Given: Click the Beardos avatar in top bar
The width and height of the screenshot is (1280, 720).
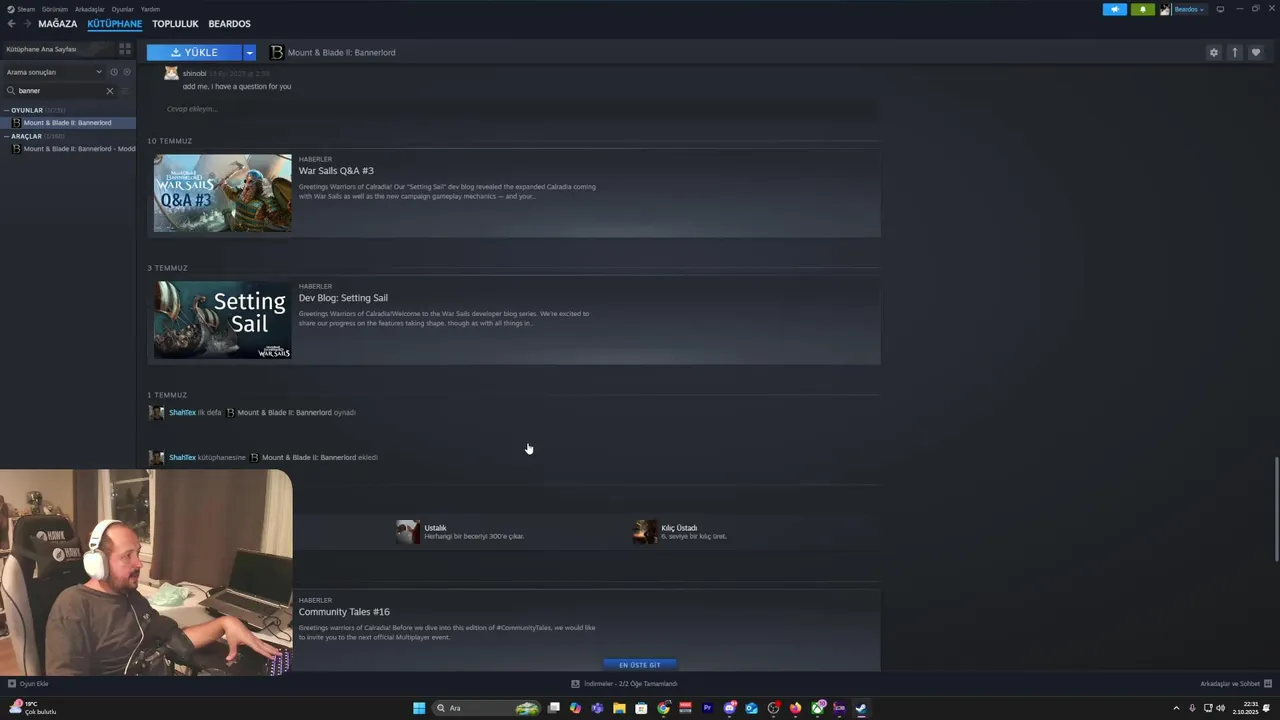Looking at the screenshot, I should point(1165,9).
